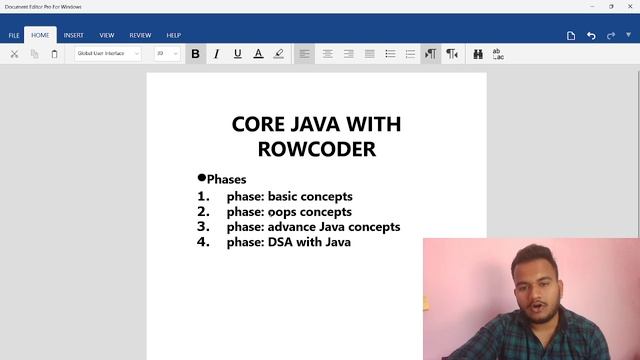
Task: Apply font color with A icon
Action: tap(258, 54)
